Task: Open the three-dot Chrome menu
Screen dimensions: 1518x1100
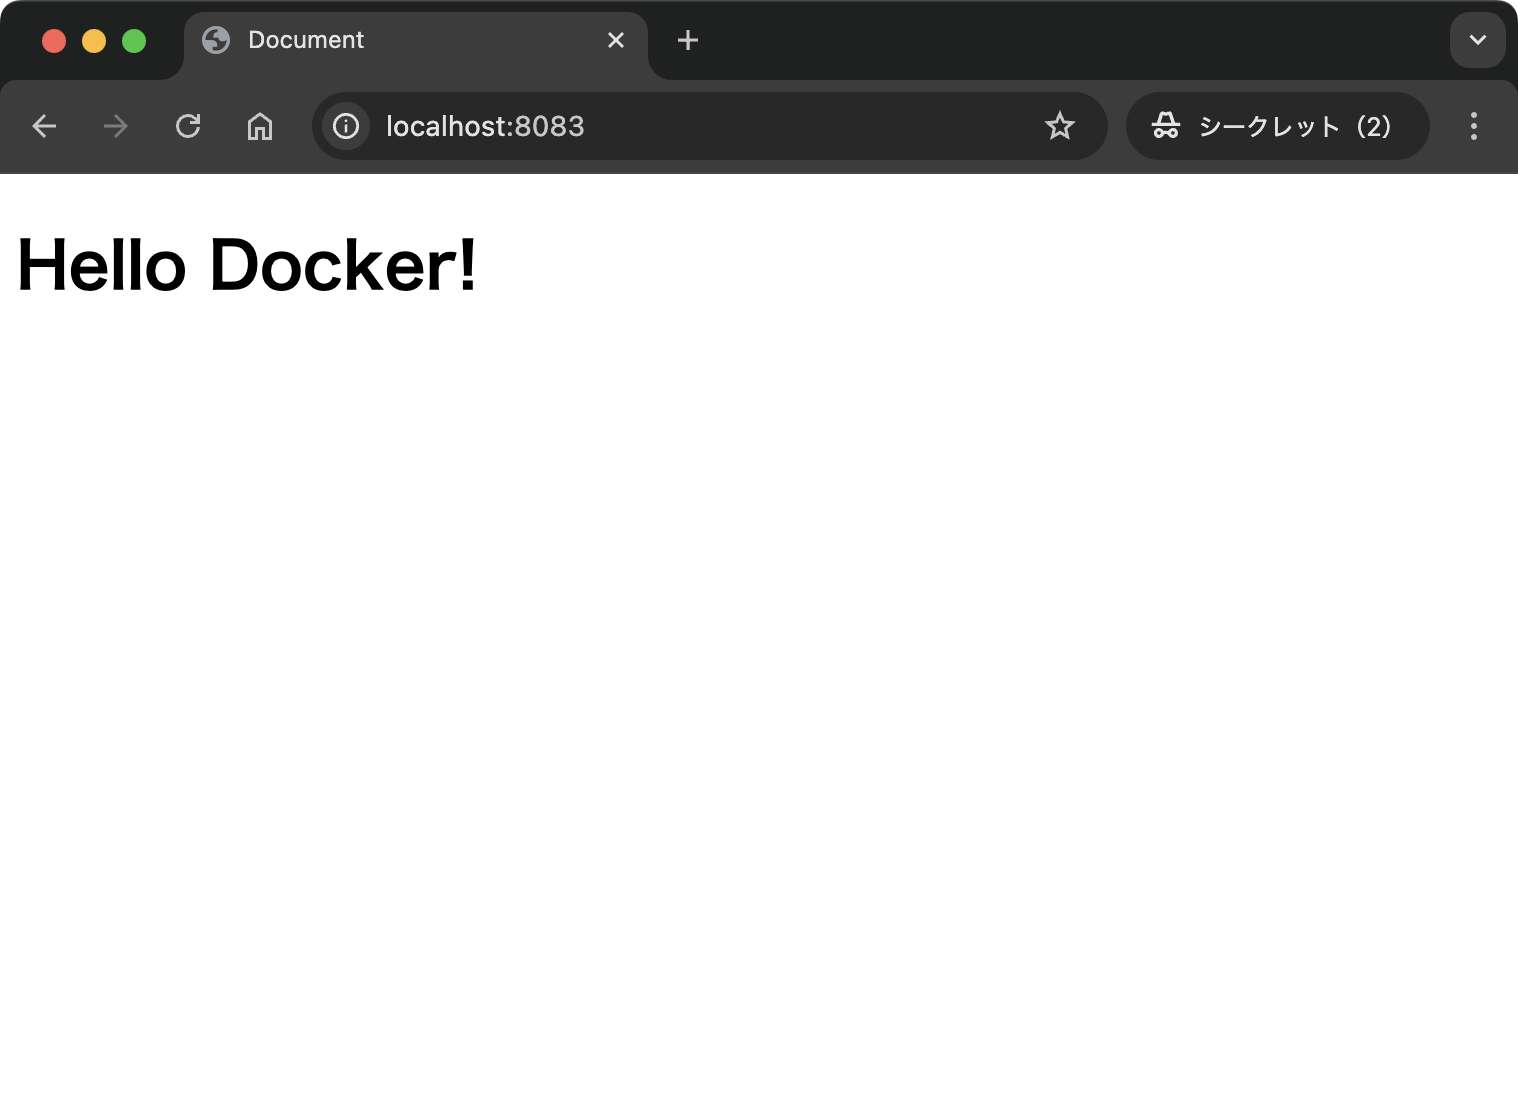Action: point(1473,126)
